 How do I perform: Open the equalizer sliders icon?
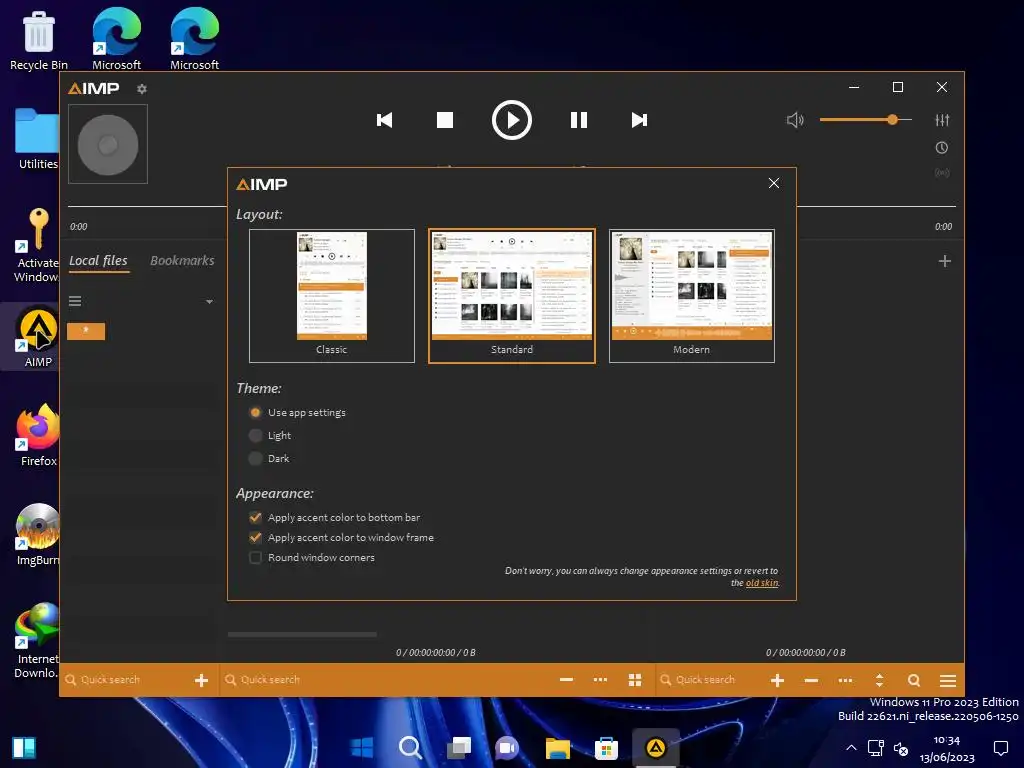point(942,120)
